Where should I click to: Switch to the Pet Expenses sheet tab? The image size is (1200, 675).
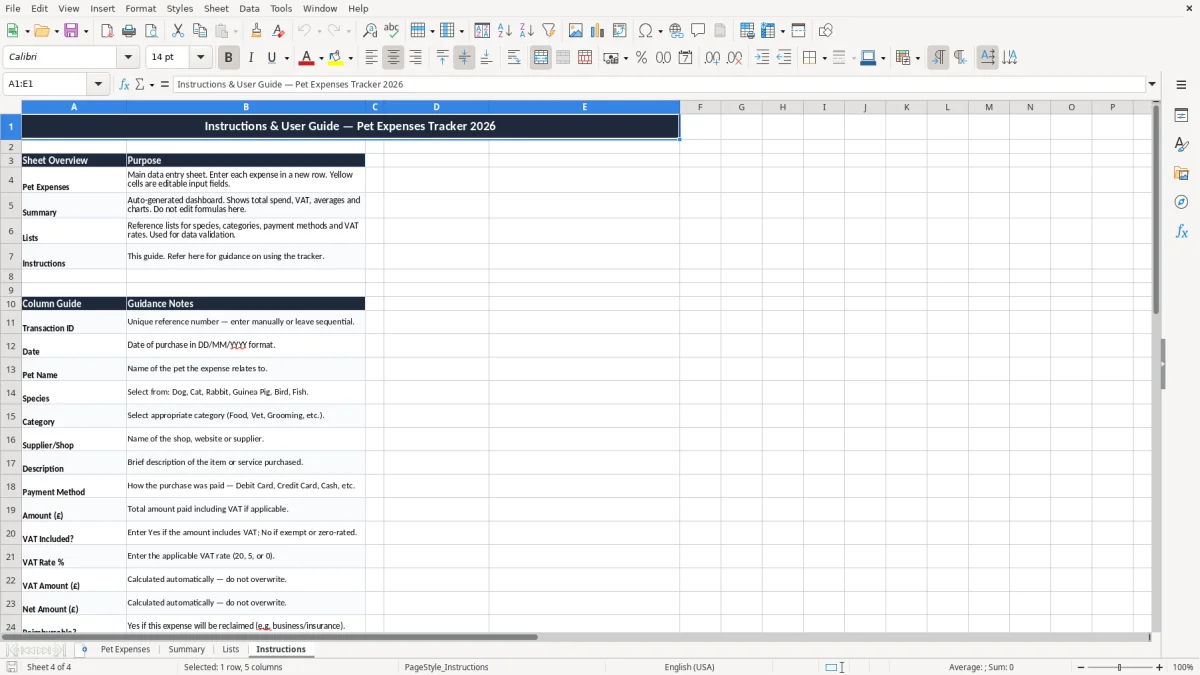coord(125,649)
